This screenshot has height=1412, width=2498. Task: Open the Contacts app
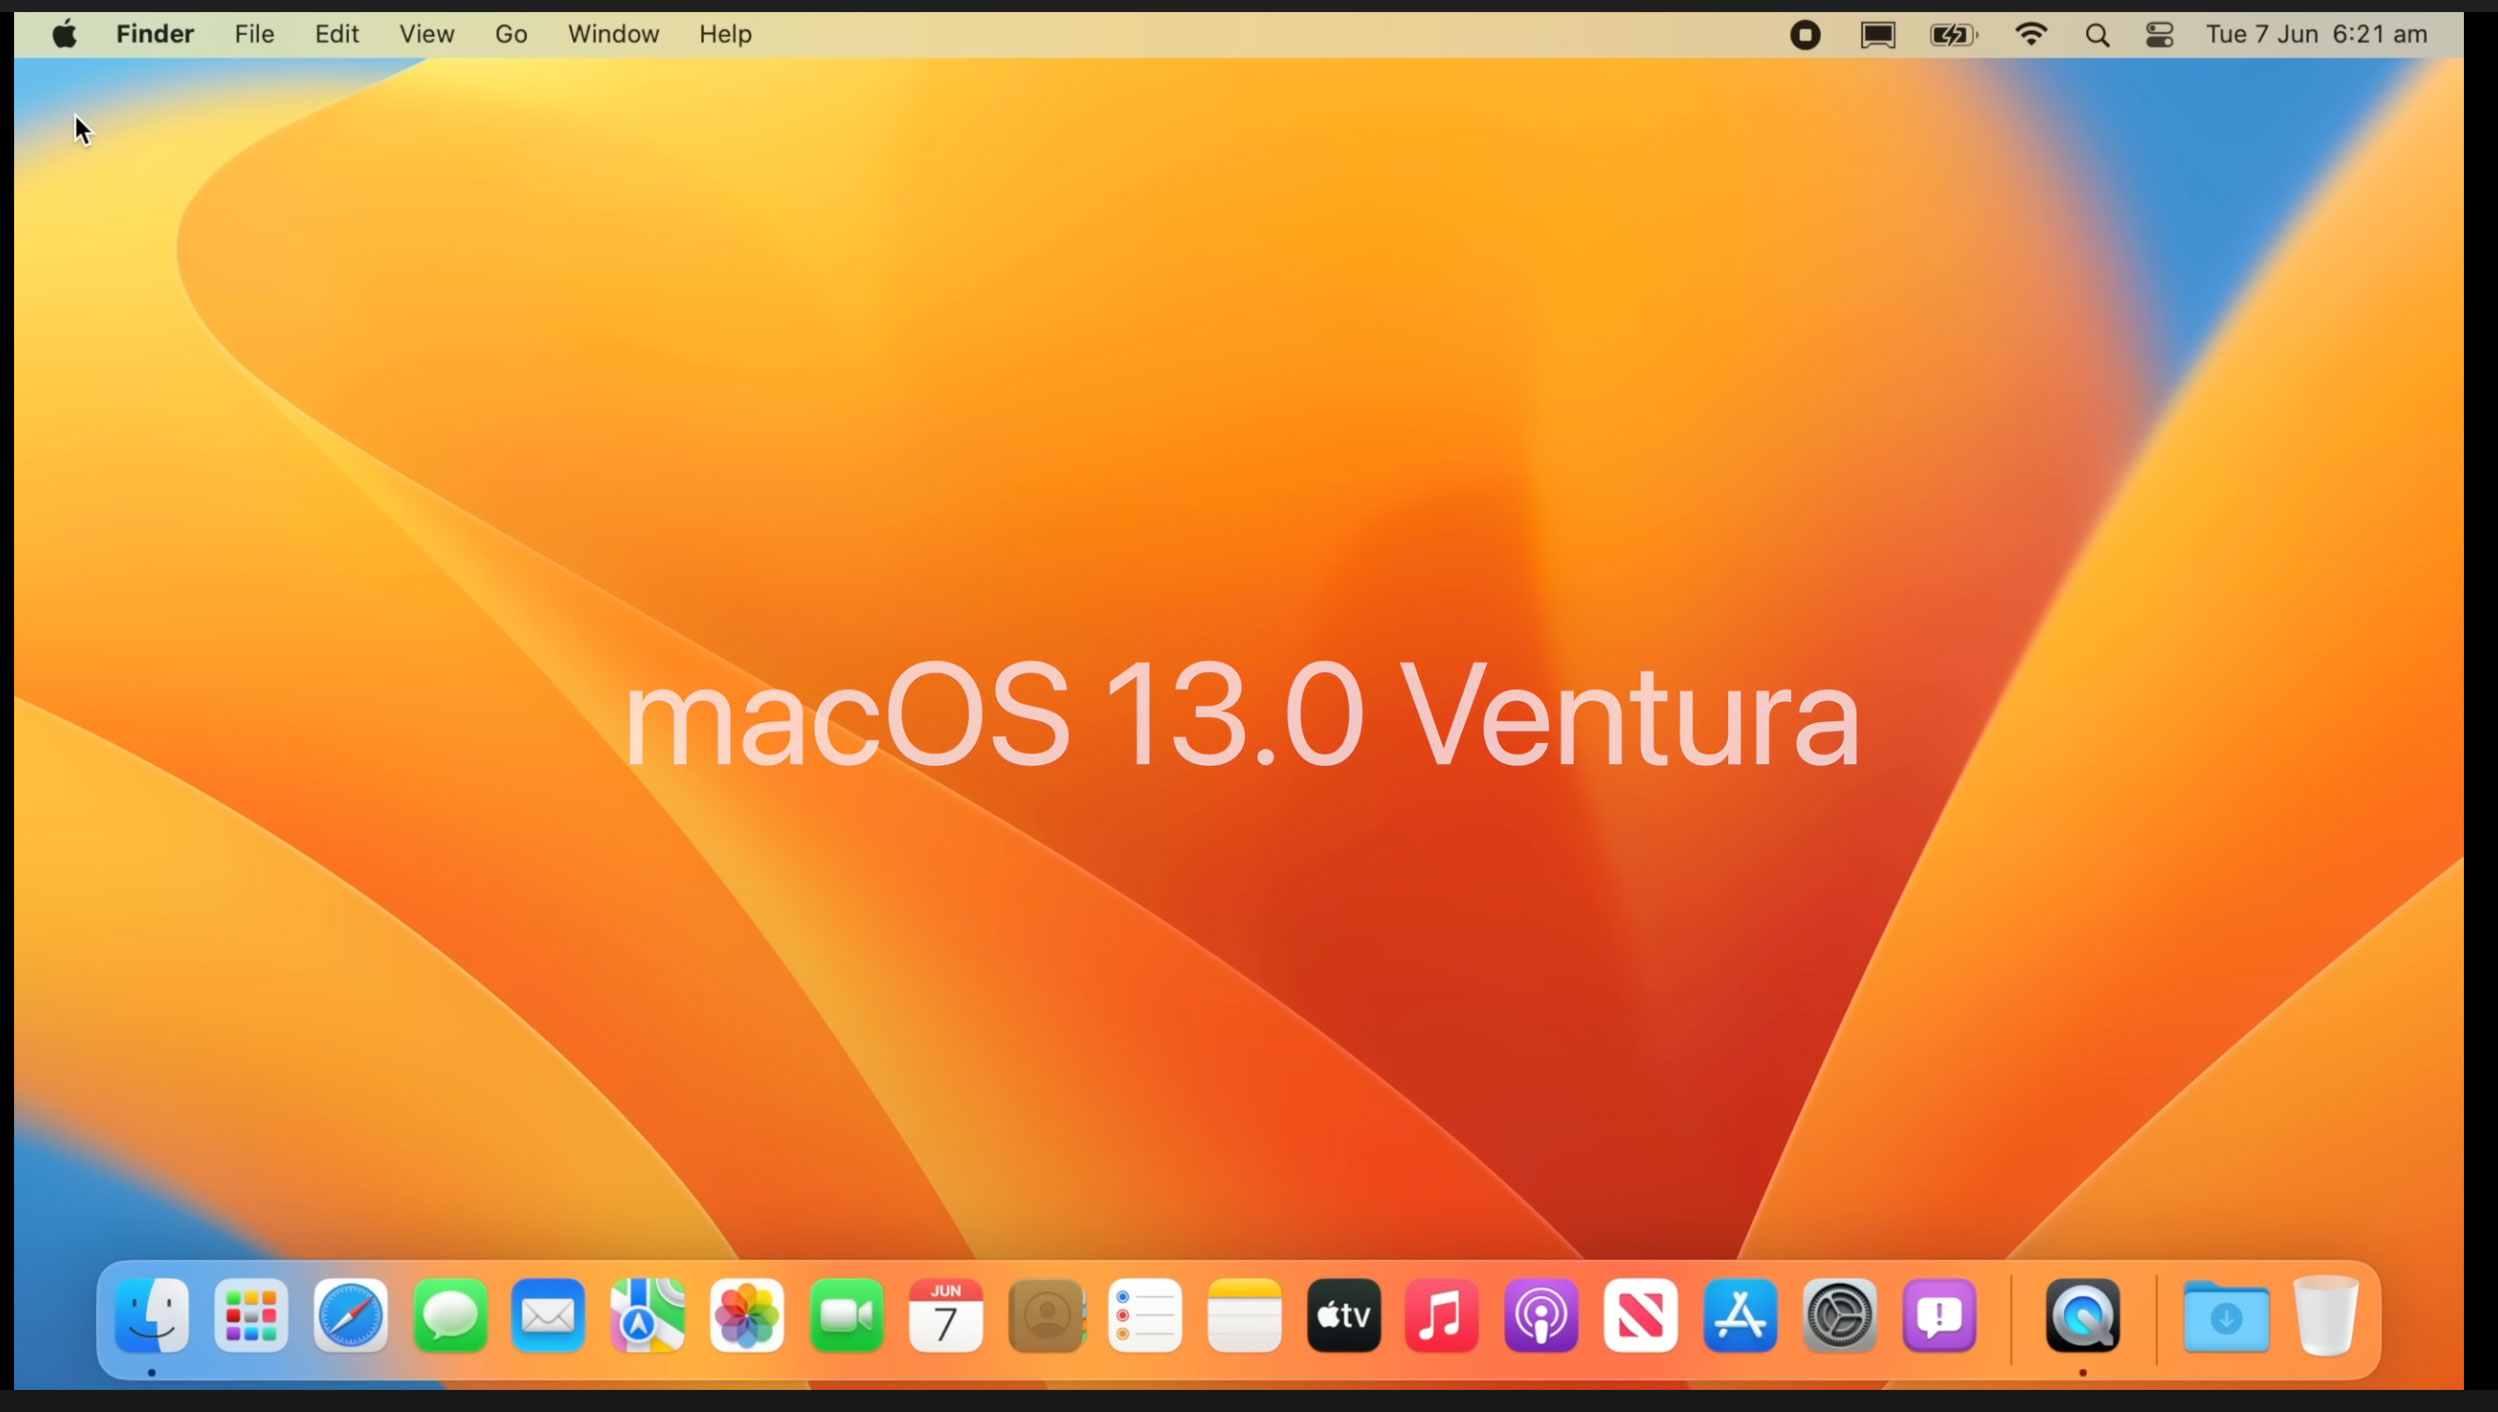1046,1316
